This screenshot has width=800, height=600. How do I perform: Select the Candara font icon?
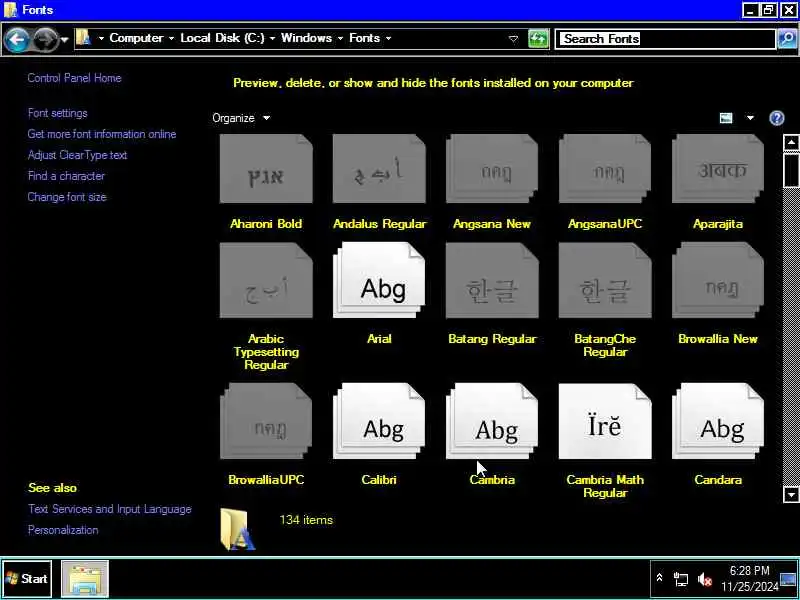718,421
